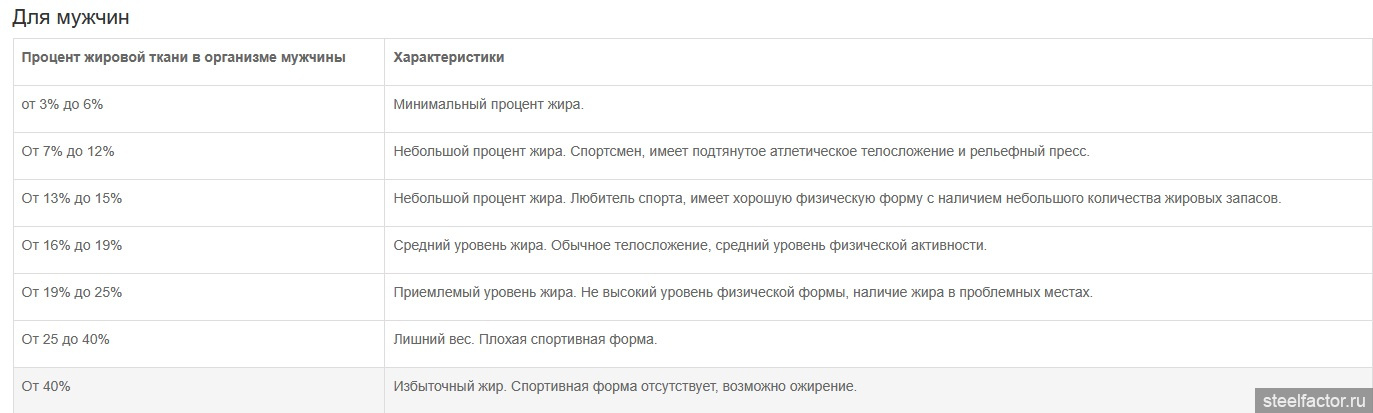Click the 'Процент жировой ткани в организме мужчины' column header
This screenshot has height=413, width=1373.
click(x=184, y=58)
